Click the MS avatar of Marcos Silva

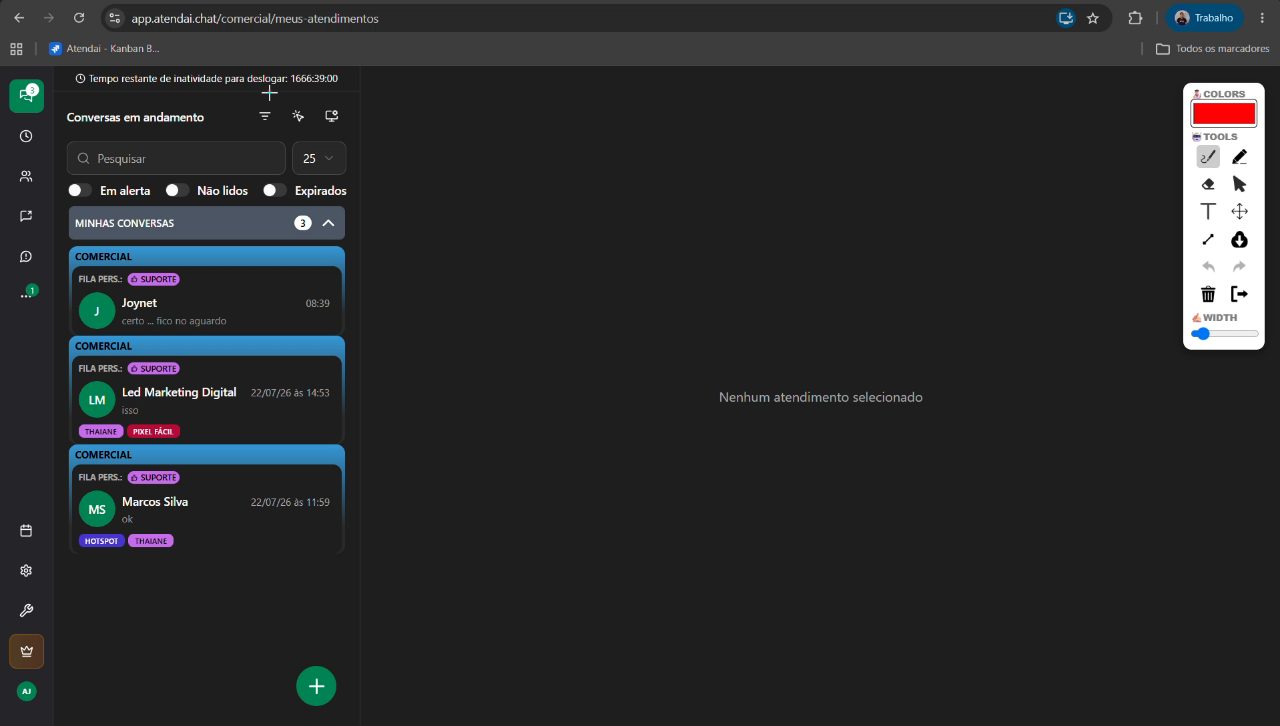97,509
